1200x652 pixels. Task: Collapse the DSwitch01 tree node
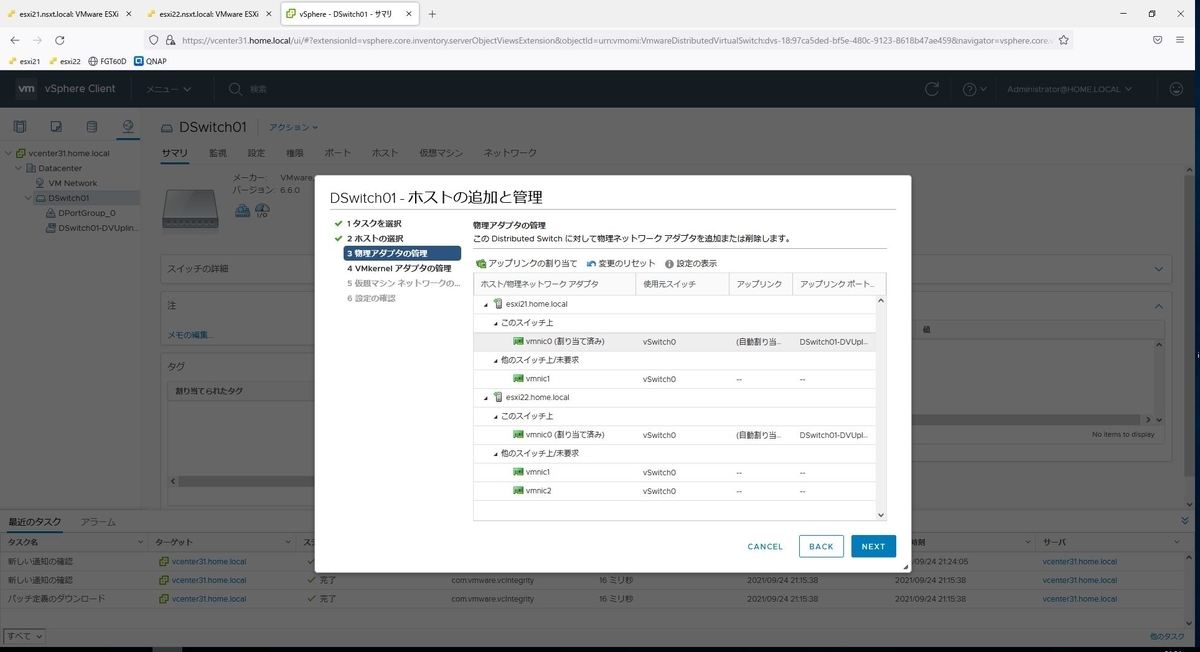pos(29,198)
